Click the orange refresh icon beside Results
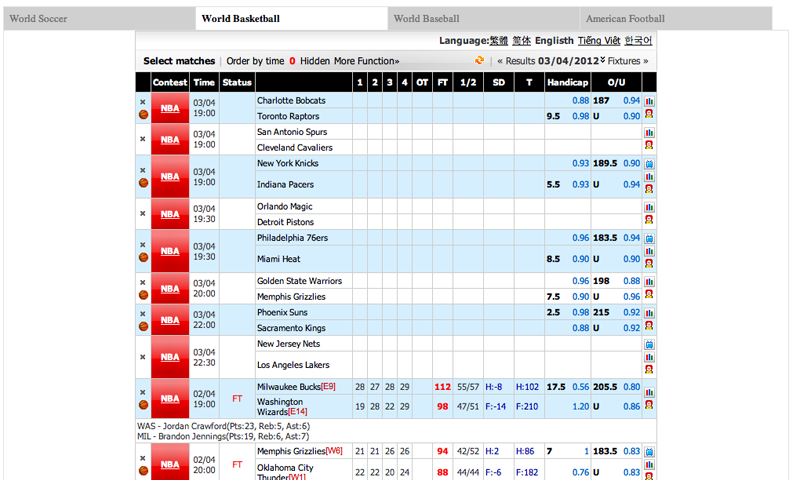The image size is (800, 480). tap(480, 61)
